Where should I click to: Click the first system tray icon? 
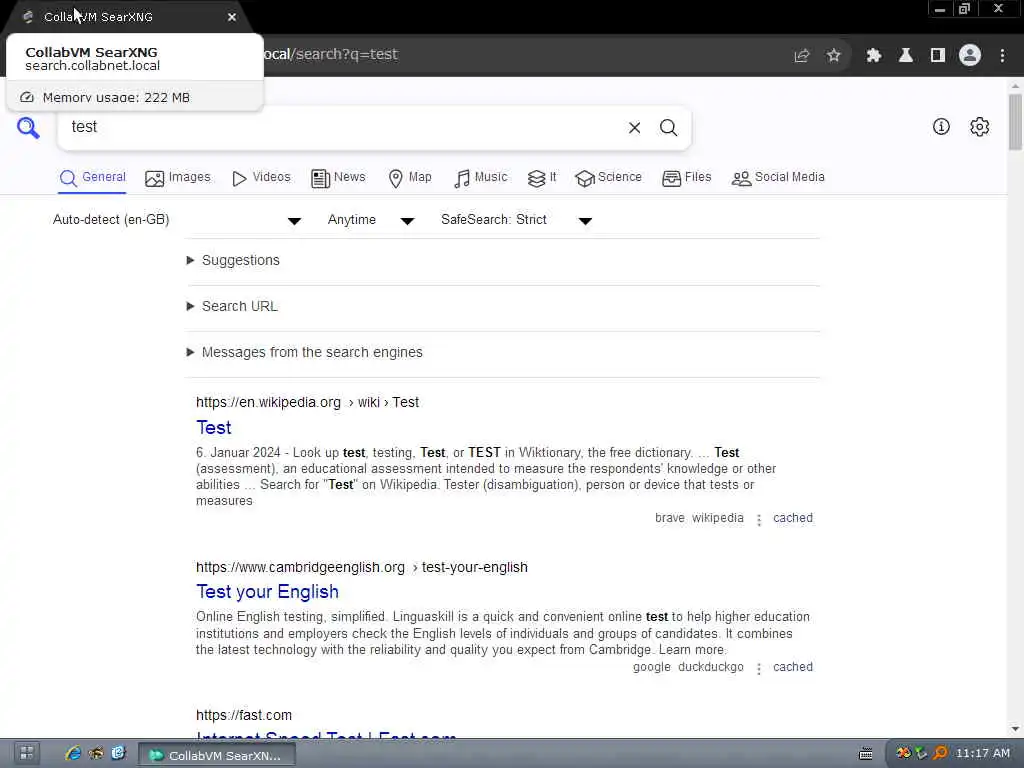tap(904, 754)
